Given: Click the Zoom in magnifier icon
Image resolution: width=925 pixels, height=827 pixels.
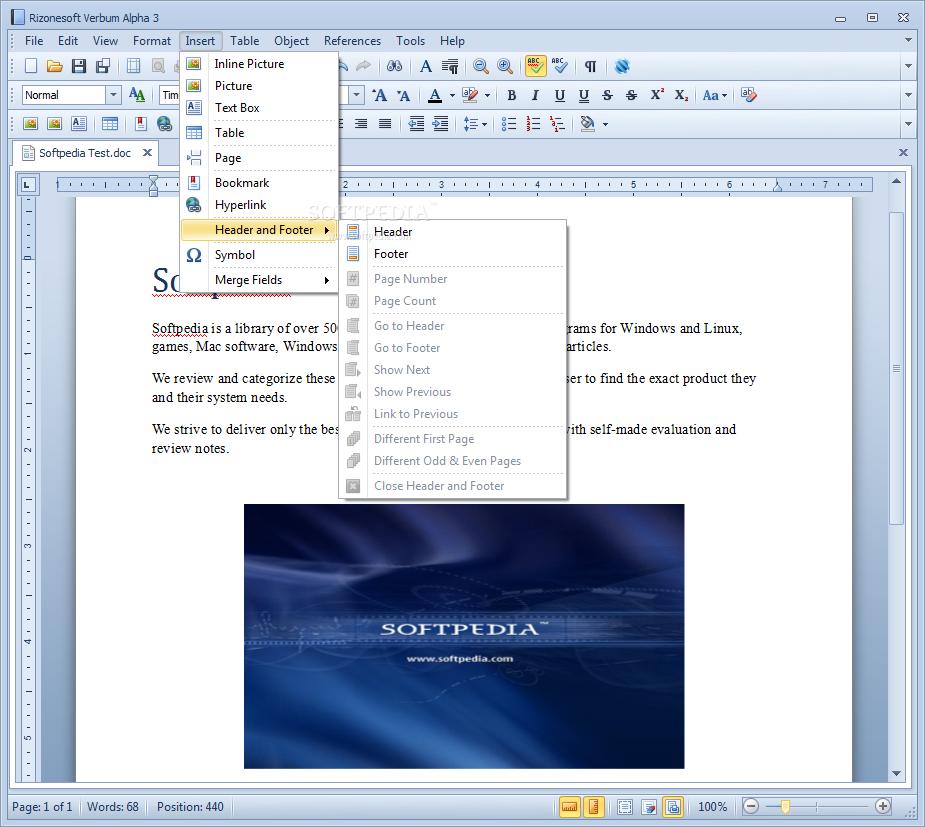Looking at the screenshot, I should click(x=505, y=66).
